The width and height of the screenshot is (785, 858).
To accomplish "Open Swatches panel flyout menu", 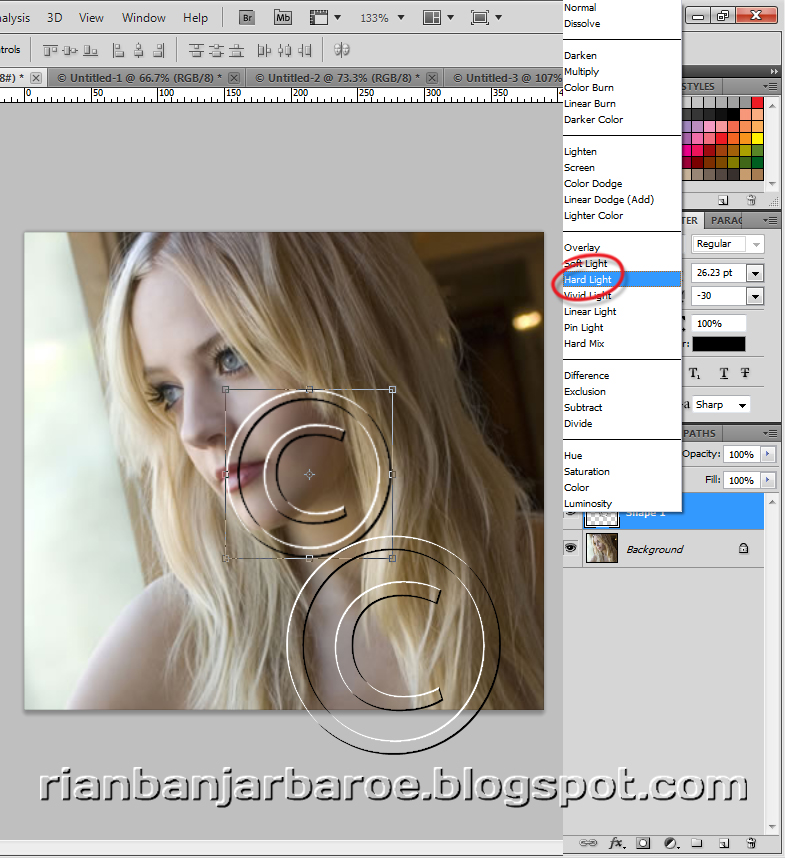I will (x=770, y=86).
